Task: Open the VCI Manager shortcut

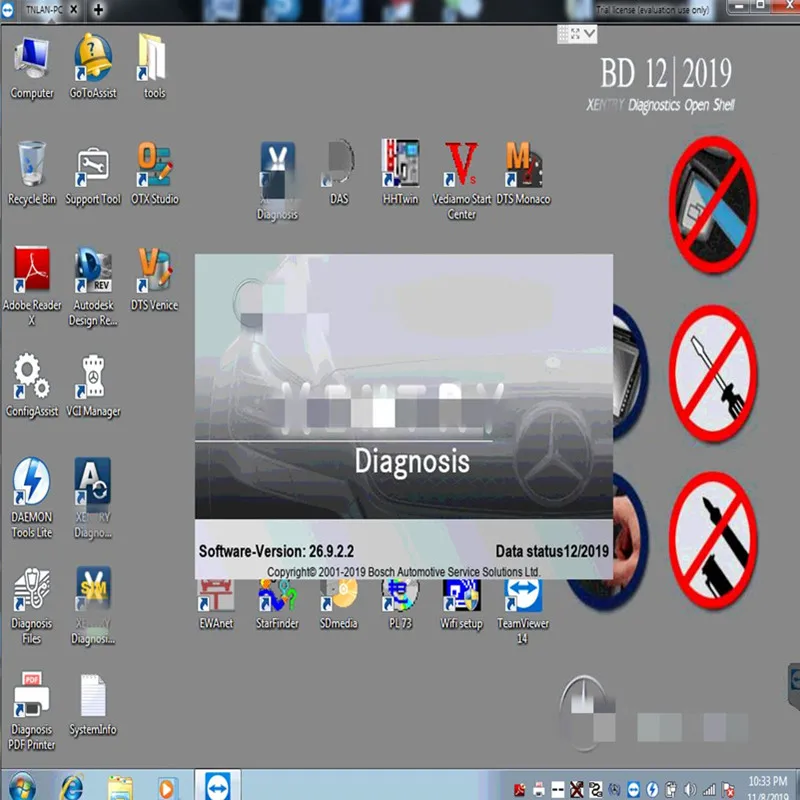Action: point(93,386)
